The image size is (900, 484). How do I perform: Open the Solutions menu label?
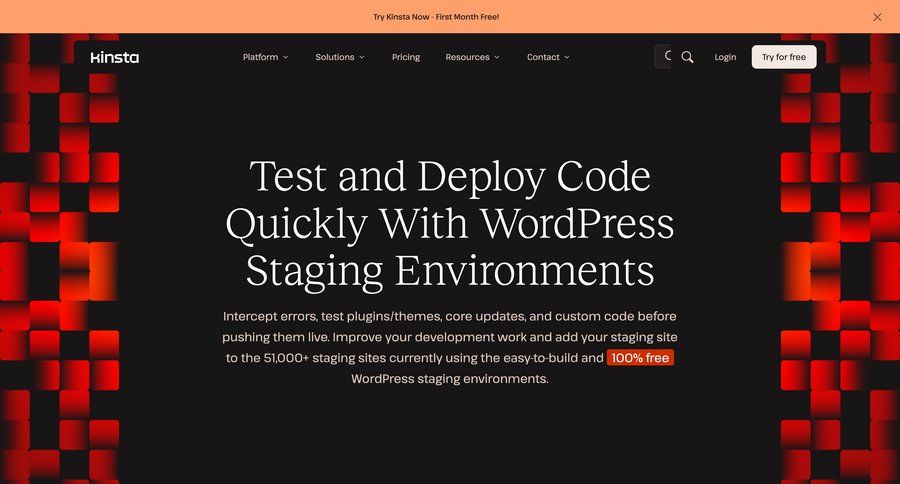tap(335, 57)
